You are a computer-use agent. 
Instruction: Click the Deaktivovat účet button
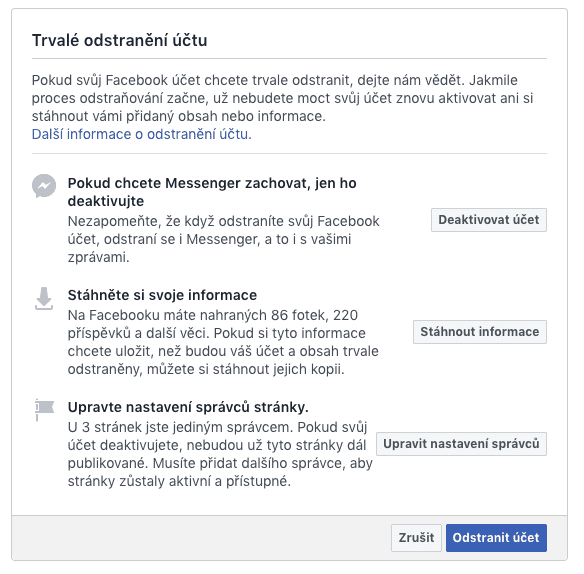click(x=489, y=220)
